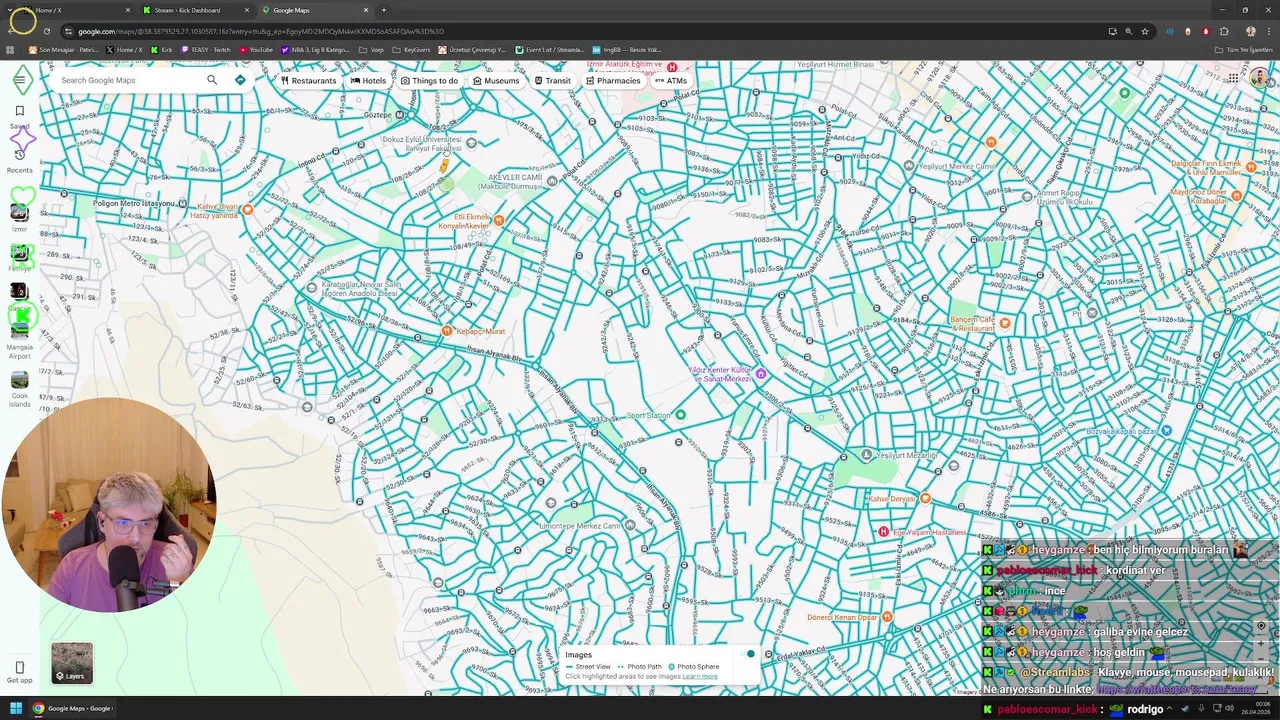
Task: Click the Bozyaka kapalı pazarı marker
Action: (x=1166, y=430)
